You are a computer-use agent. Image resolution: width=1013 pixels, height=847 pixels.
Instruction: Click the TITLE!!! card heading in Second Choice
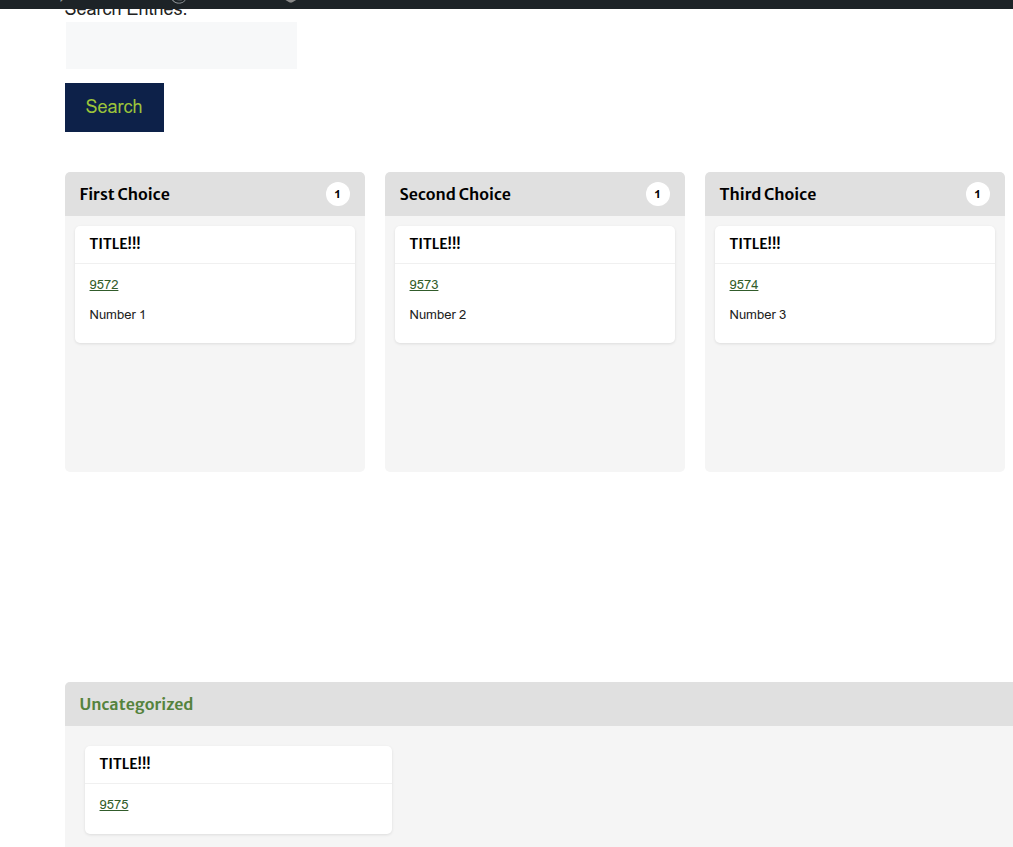coord(435,244)
